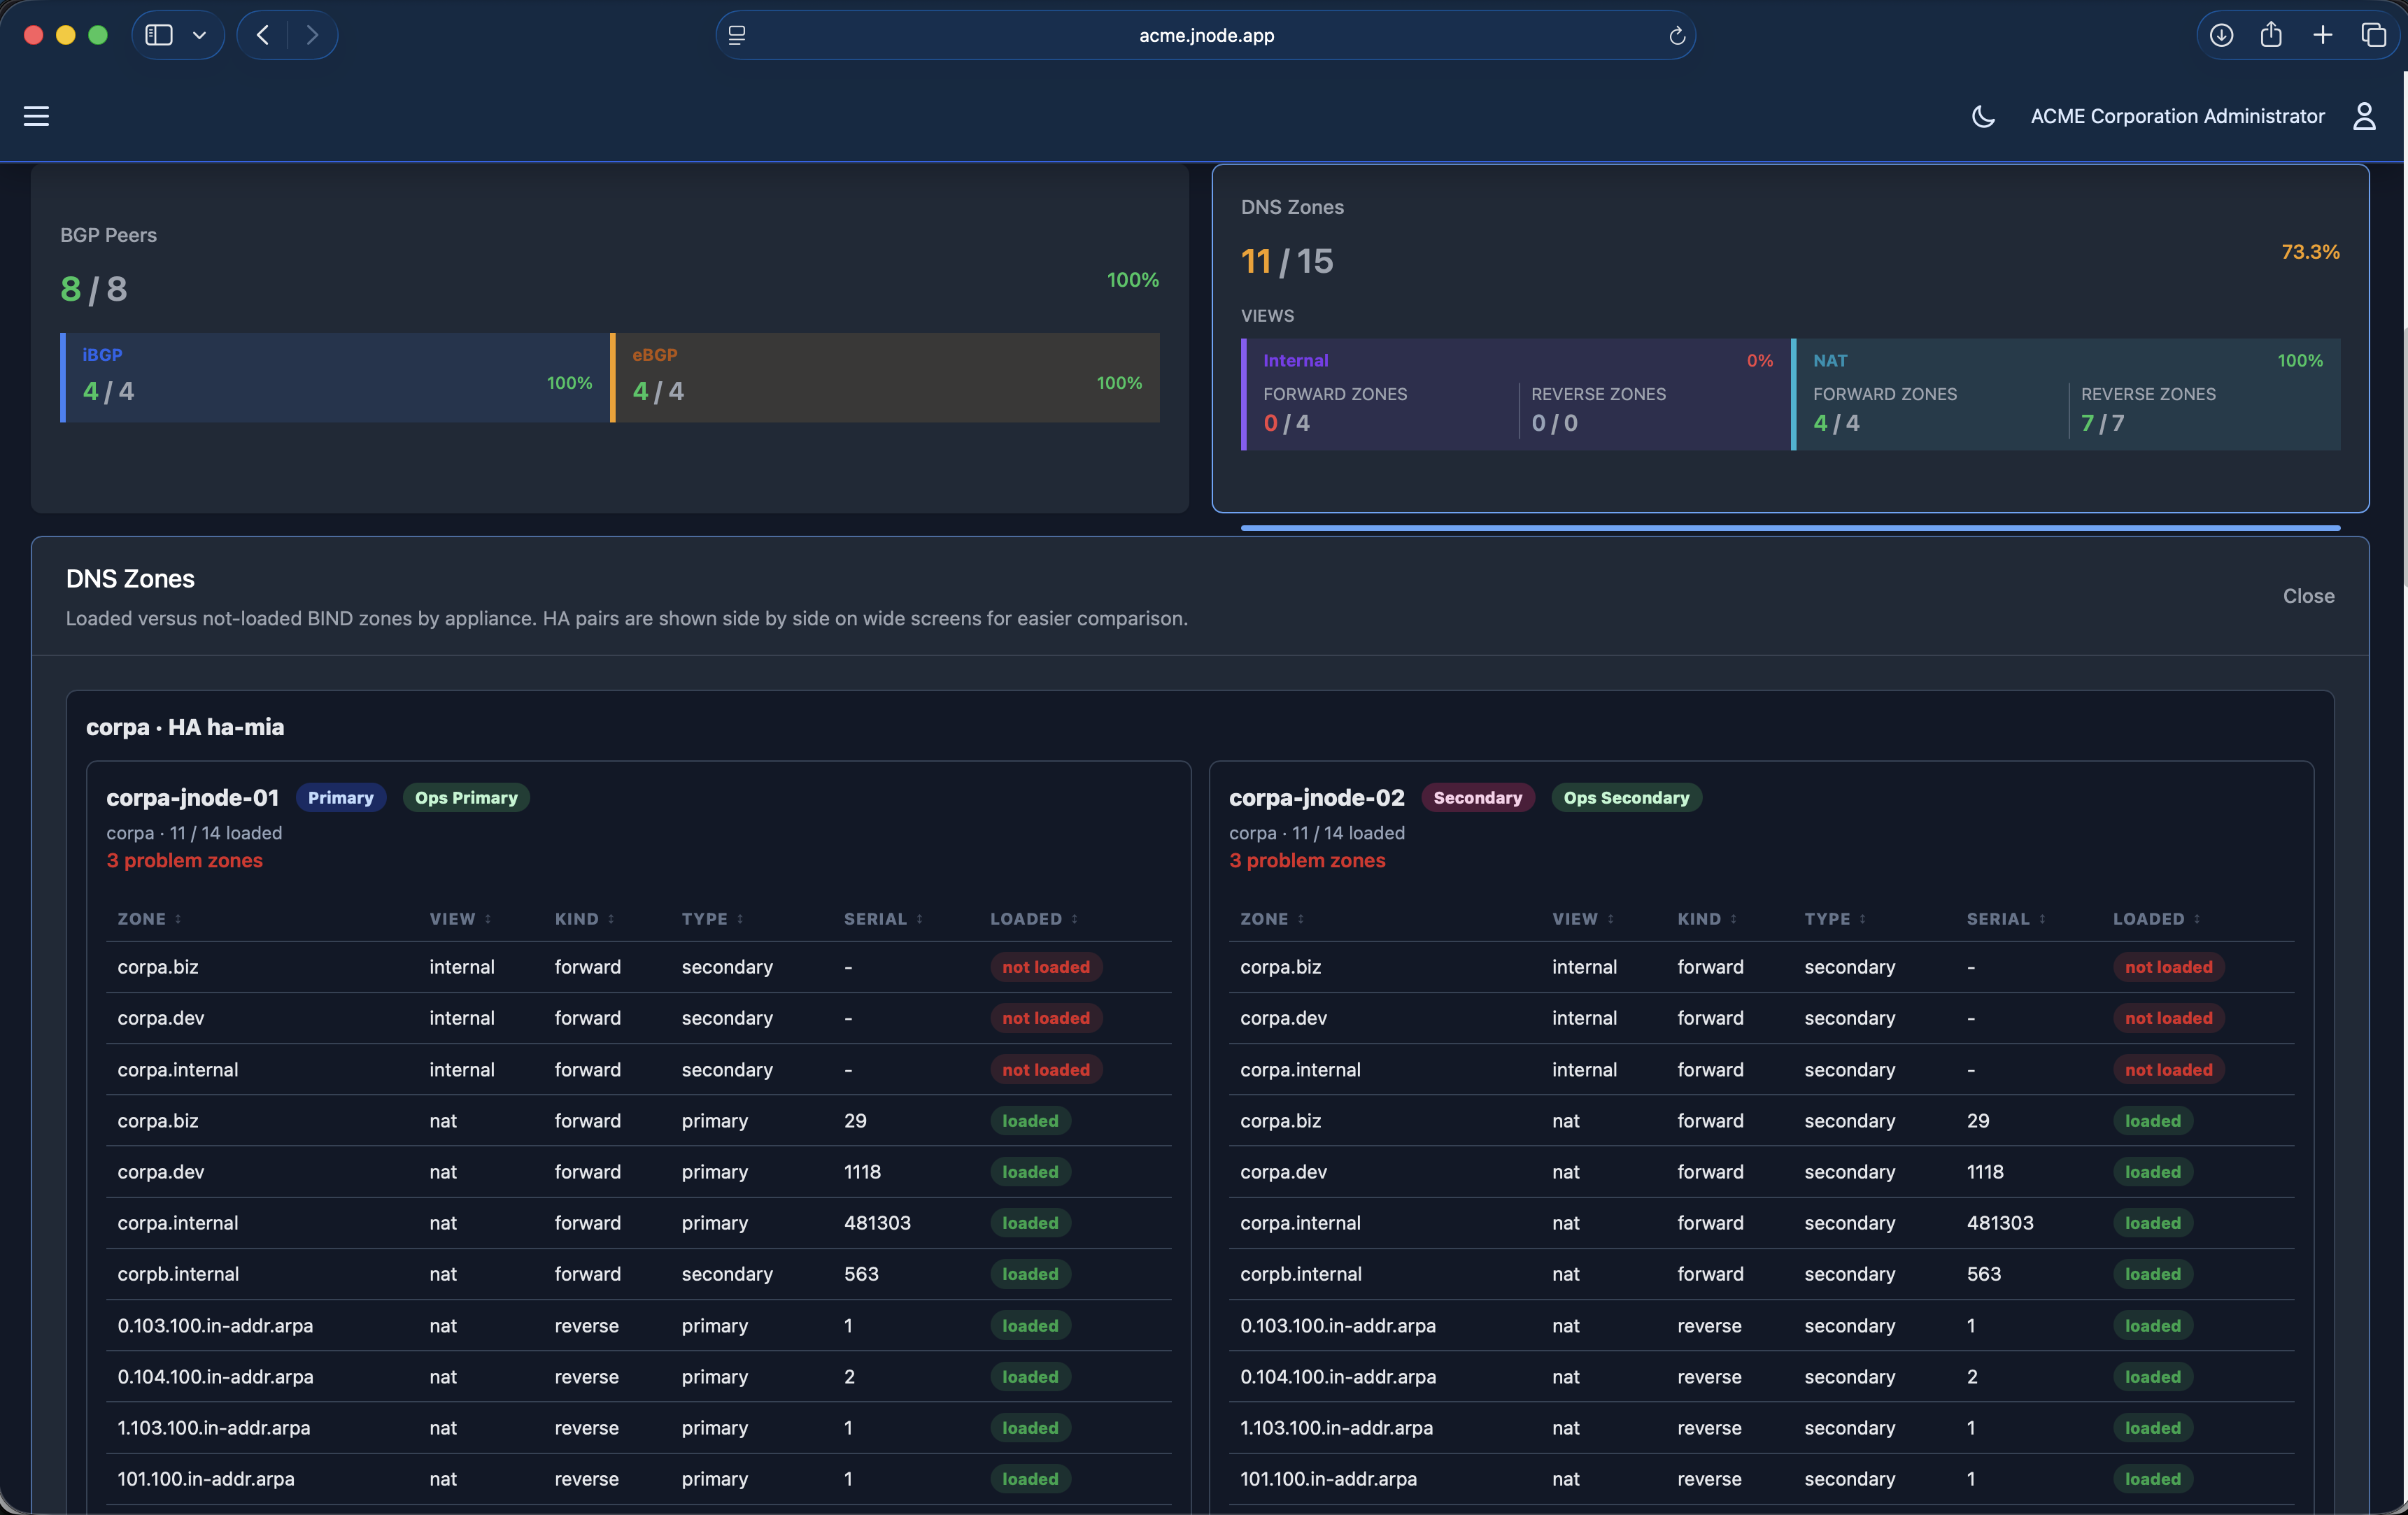Open the sidebar options chevron dropdown
2408x1515 pixels.
(x=199, y=35)
